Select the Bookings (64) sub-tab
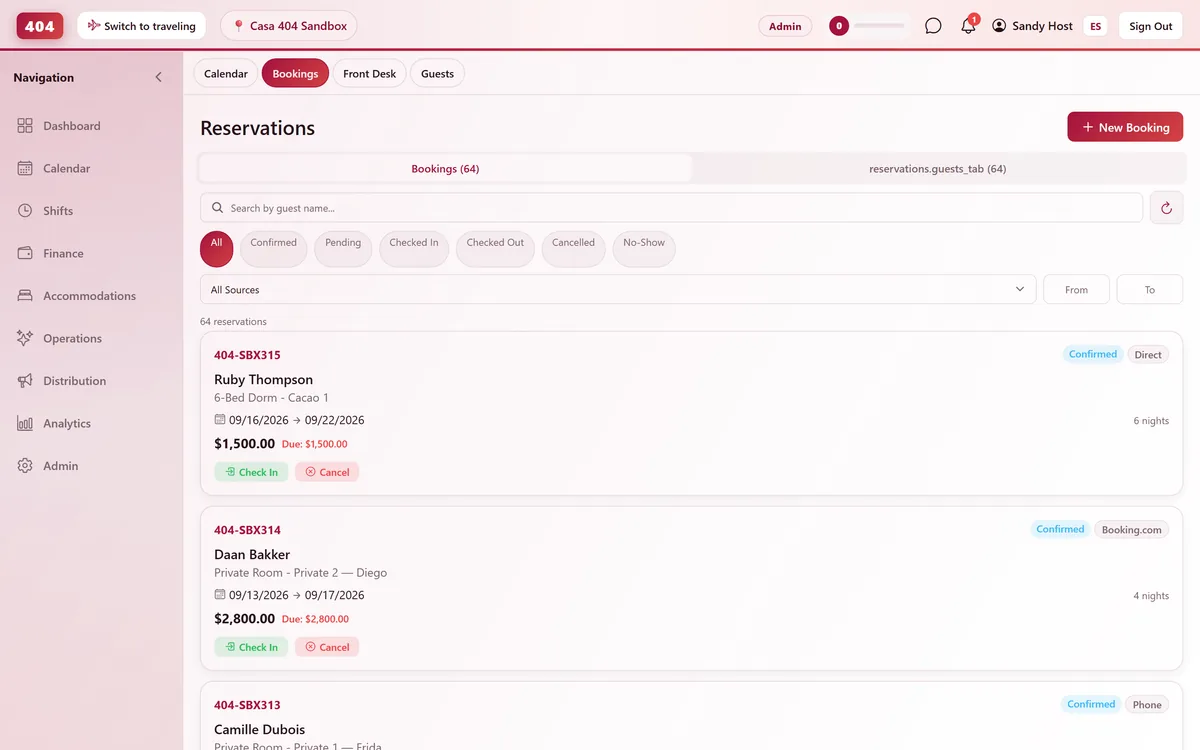Viewport: 1200px width, 750px height. [445, 169]
